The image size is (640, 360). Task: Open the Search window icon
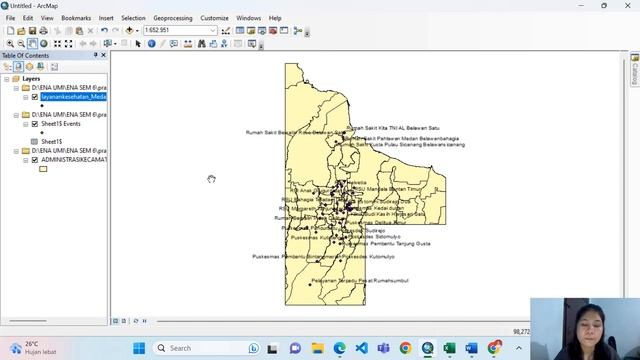click(262, 31)
